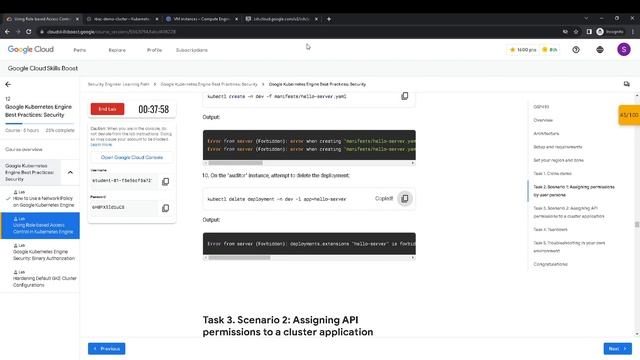
Task: Click the browser address bar
Action: [298, 31]
